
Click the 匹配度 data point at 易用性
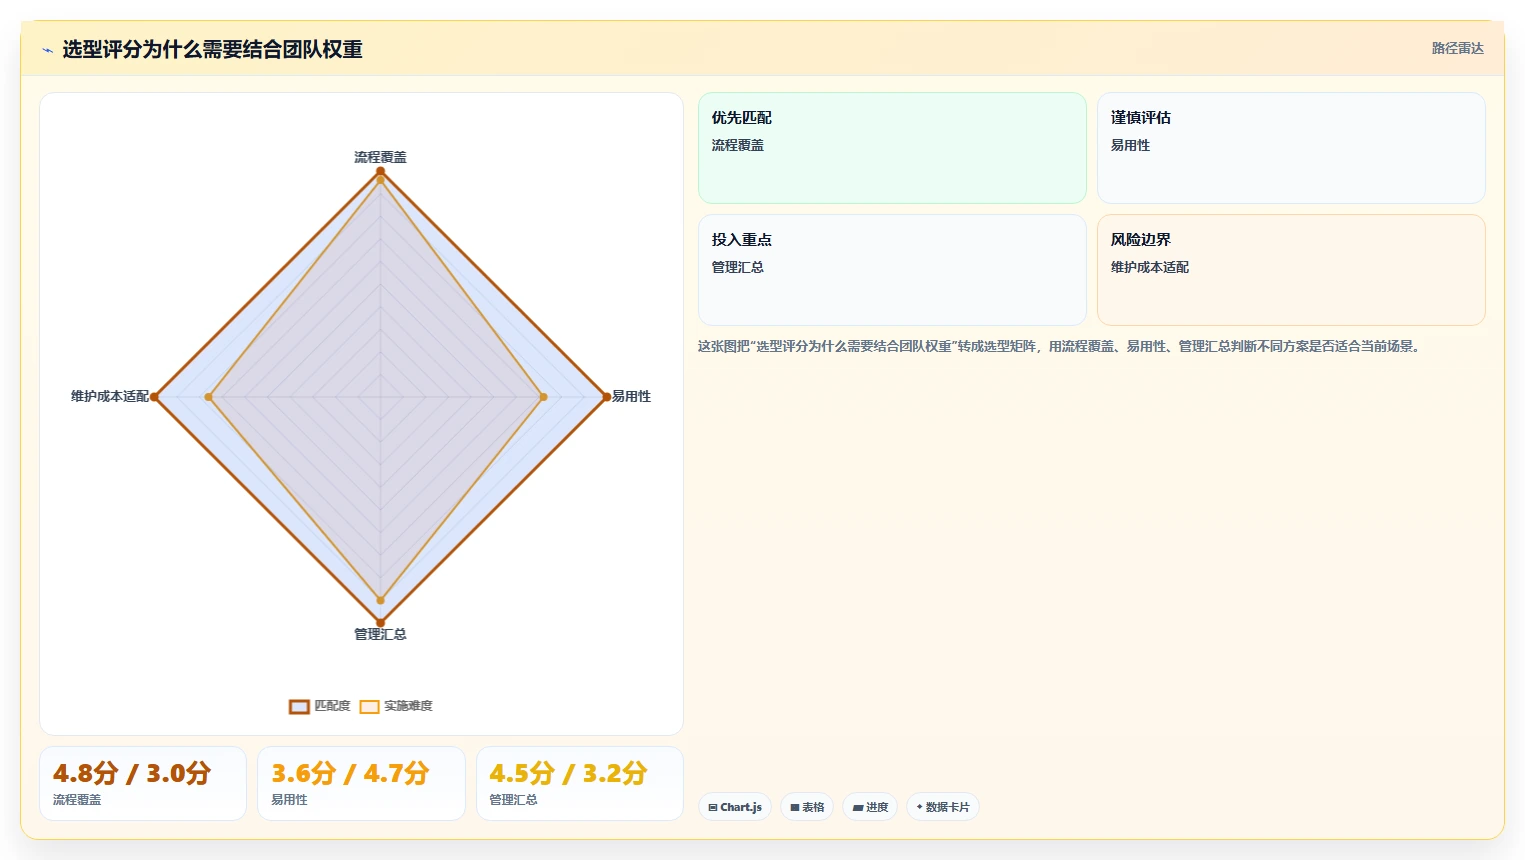(607, 397)
